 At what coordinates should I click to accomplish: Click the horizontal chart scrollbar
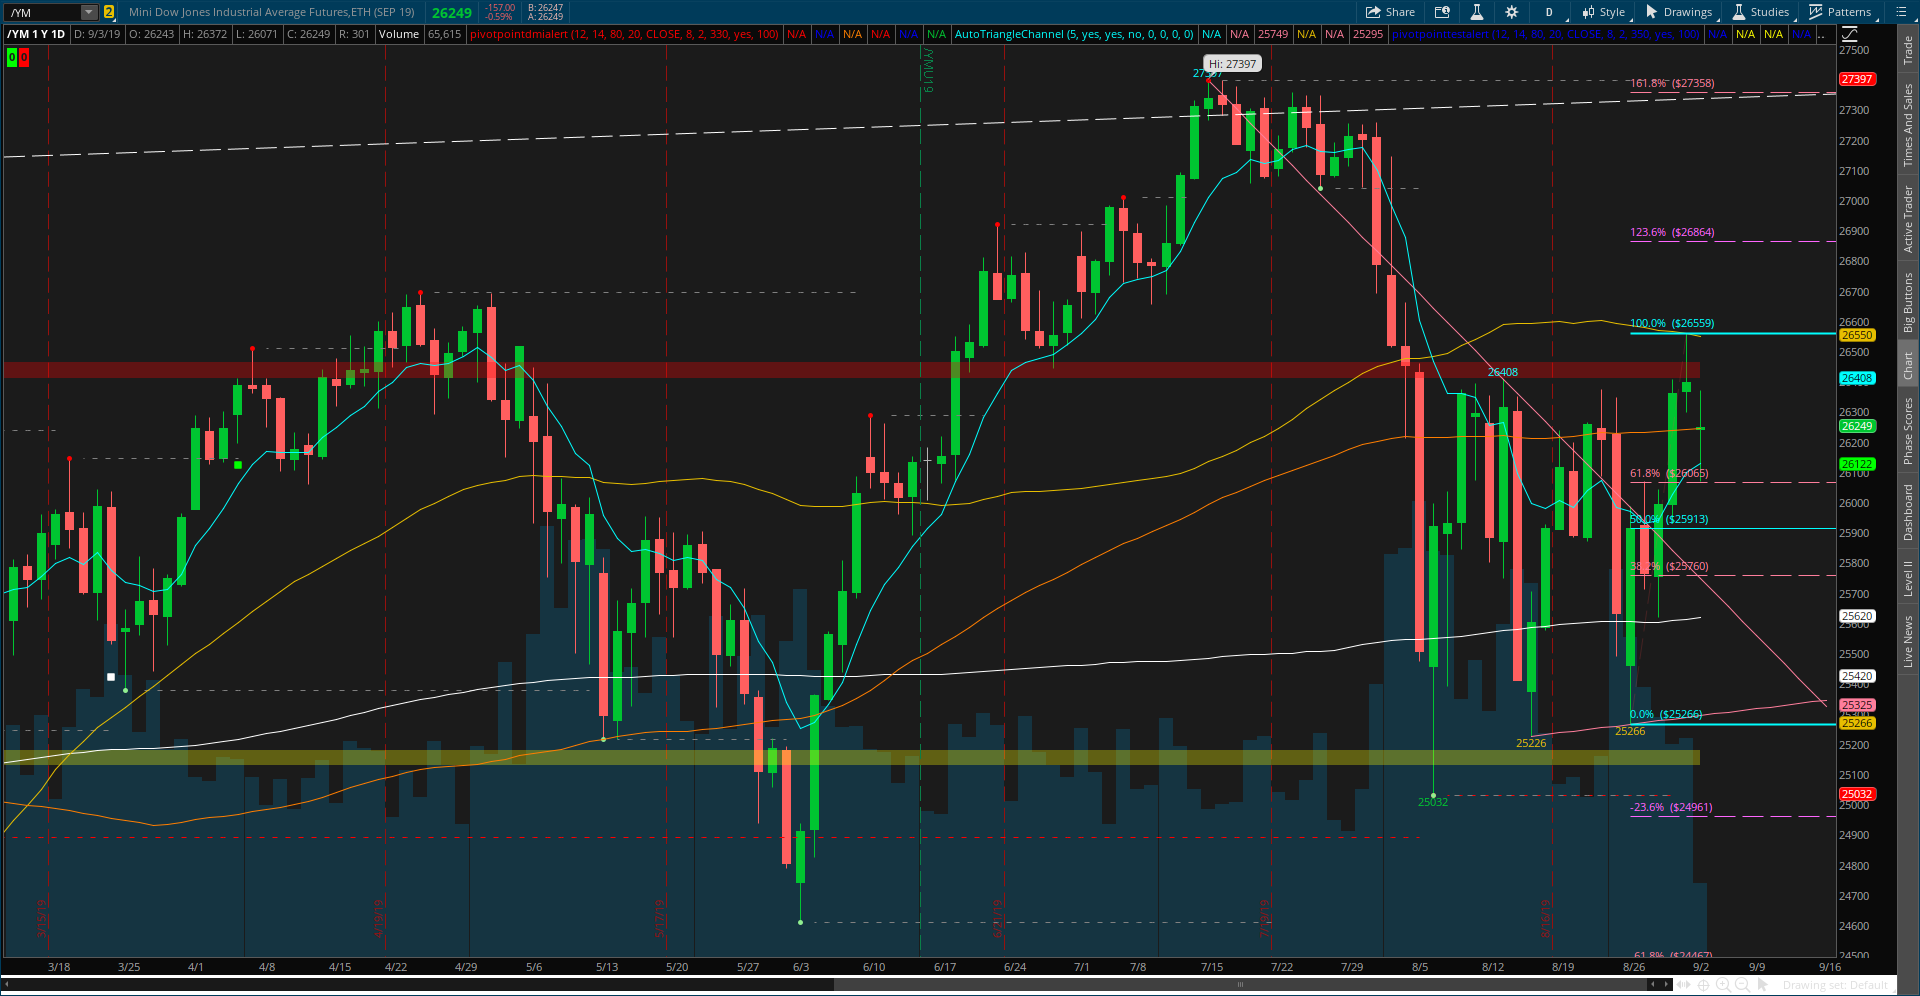point(1239,984)
